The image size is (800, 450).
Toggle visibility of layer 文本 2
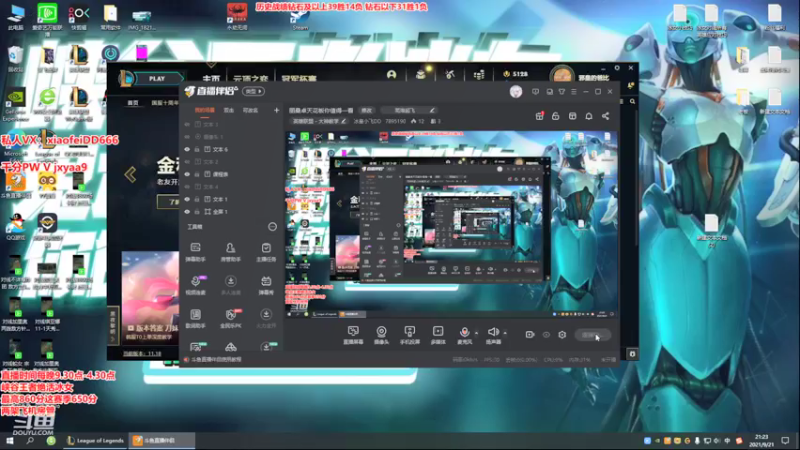[187, 162]
